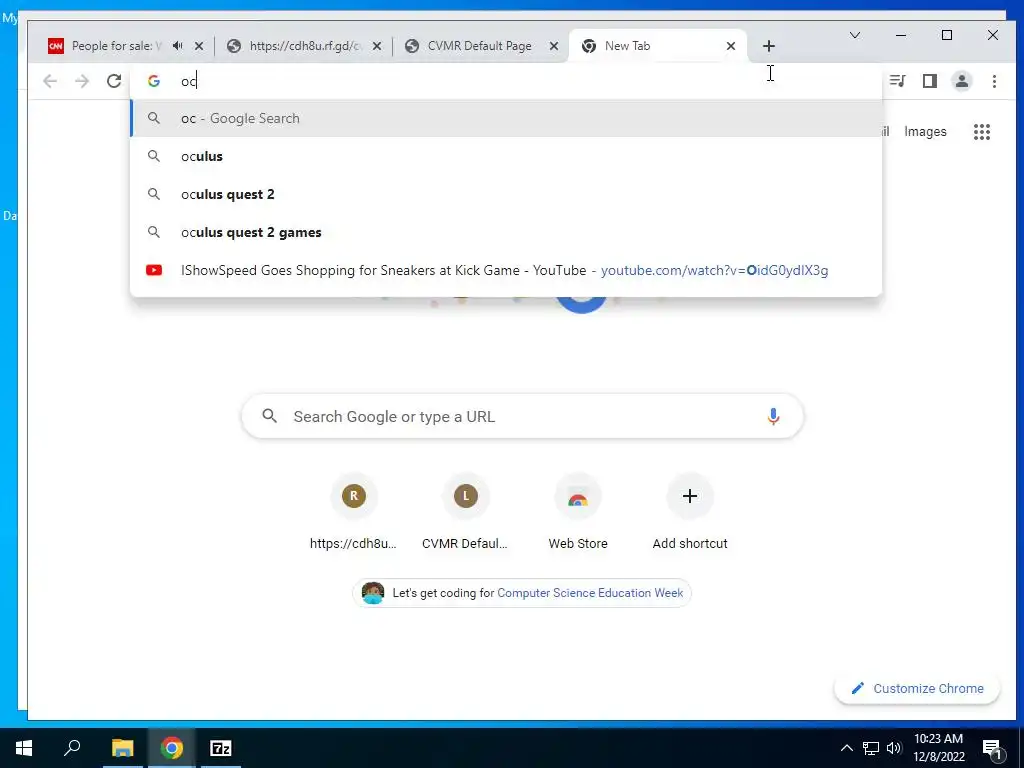The width and height of the screenshot is (1024, 768).
Task: Show hidden system tray icons
Action: (846, 748)
